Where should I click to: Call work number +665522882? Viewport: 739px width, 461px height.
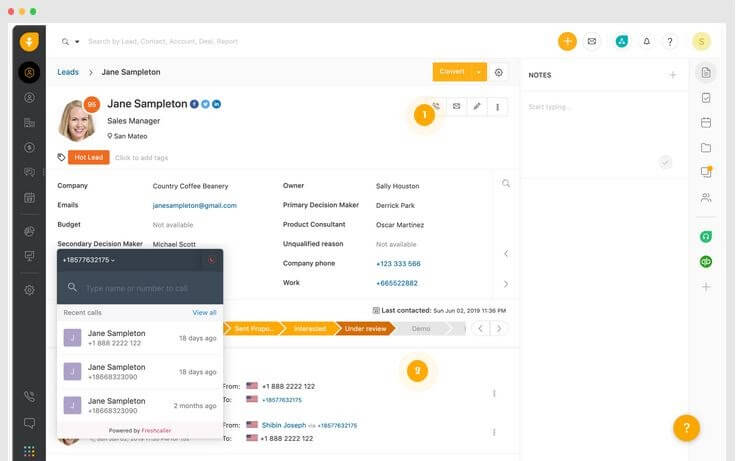click(397, 283)
